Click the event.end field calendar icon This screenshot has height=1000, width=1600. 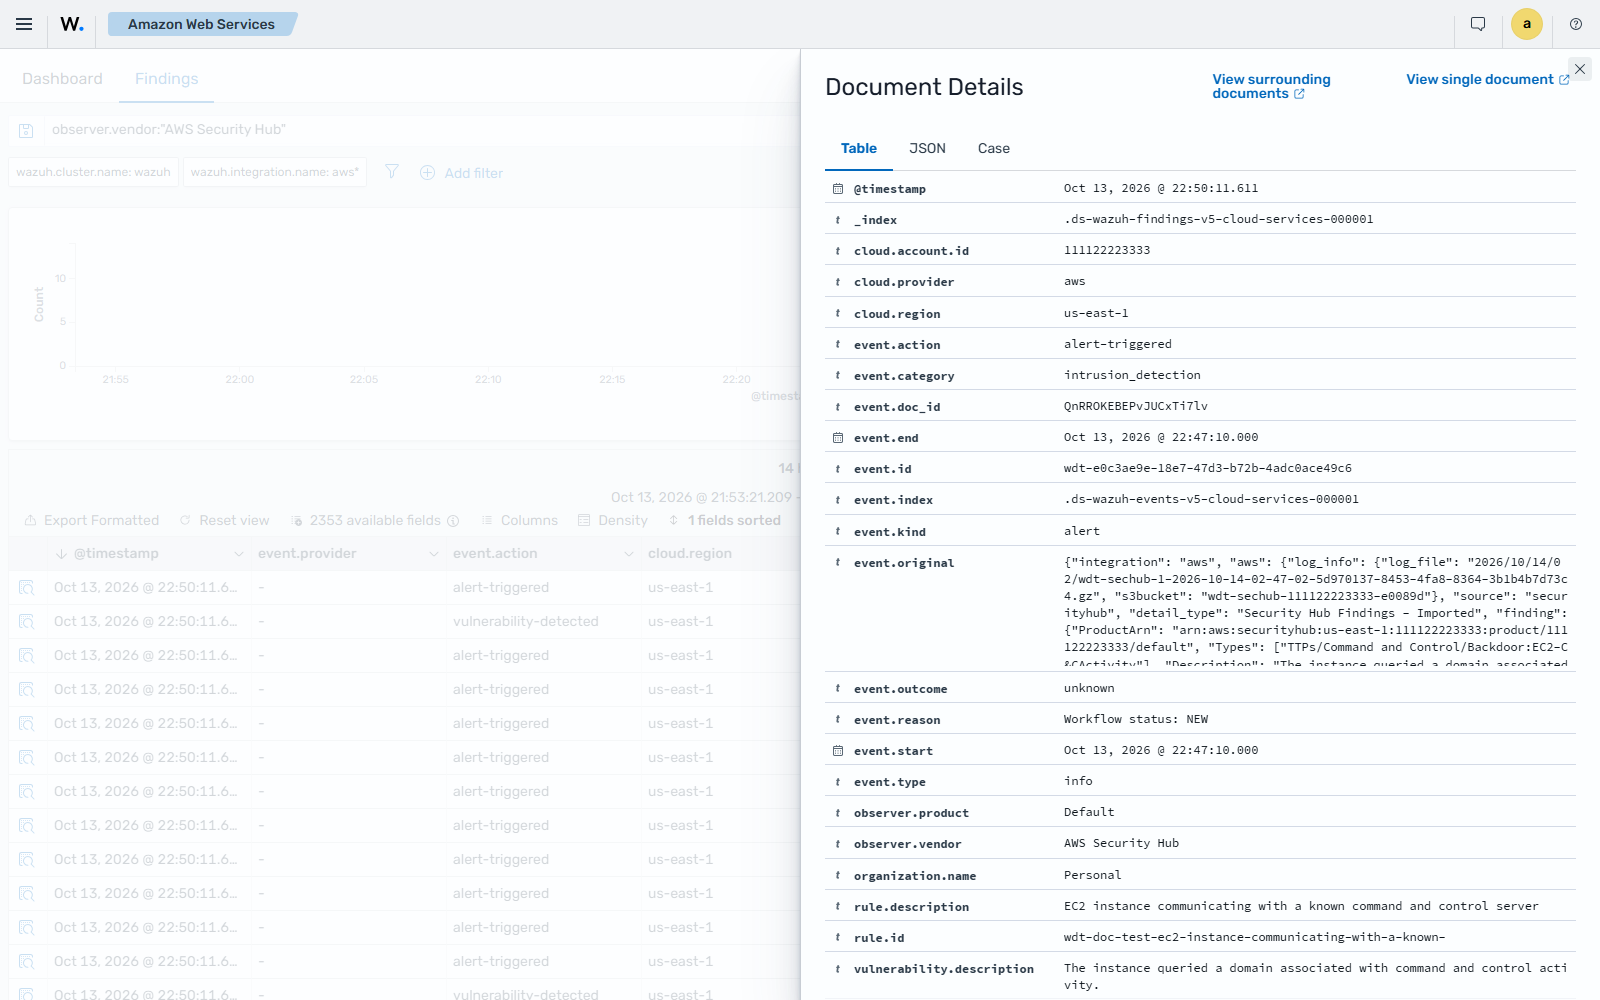838,438
